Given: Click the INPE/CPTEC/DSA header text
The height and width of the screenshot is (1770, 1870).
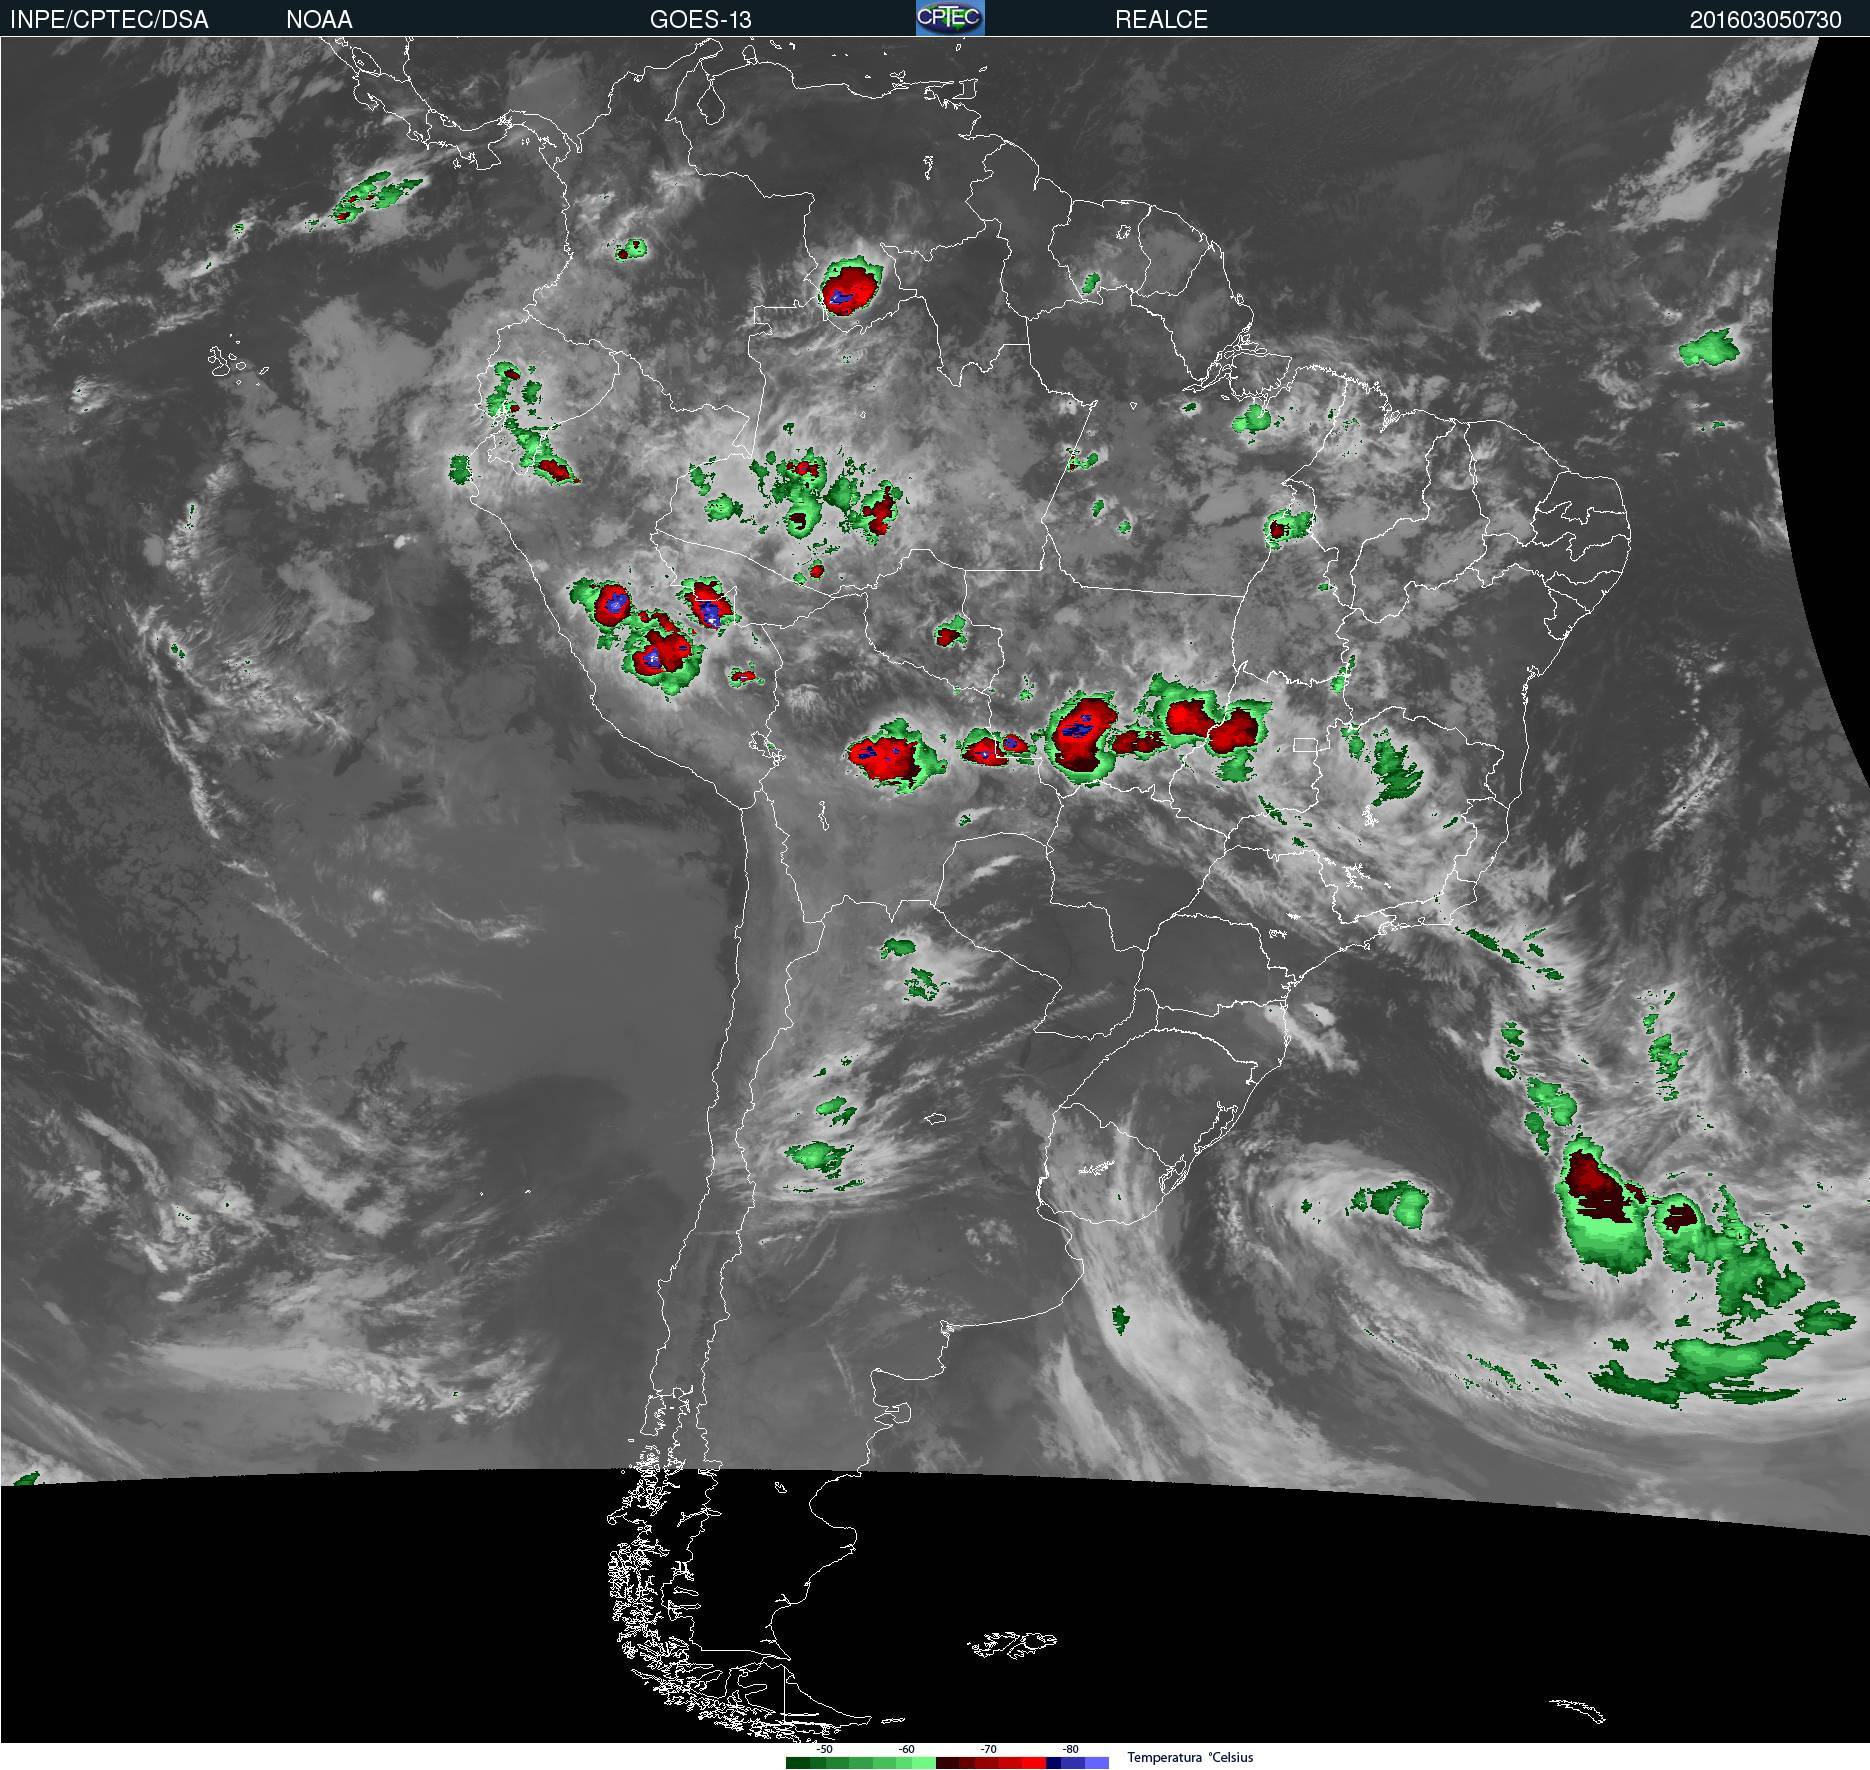Looking at the screenshot, I should [109, 20].
